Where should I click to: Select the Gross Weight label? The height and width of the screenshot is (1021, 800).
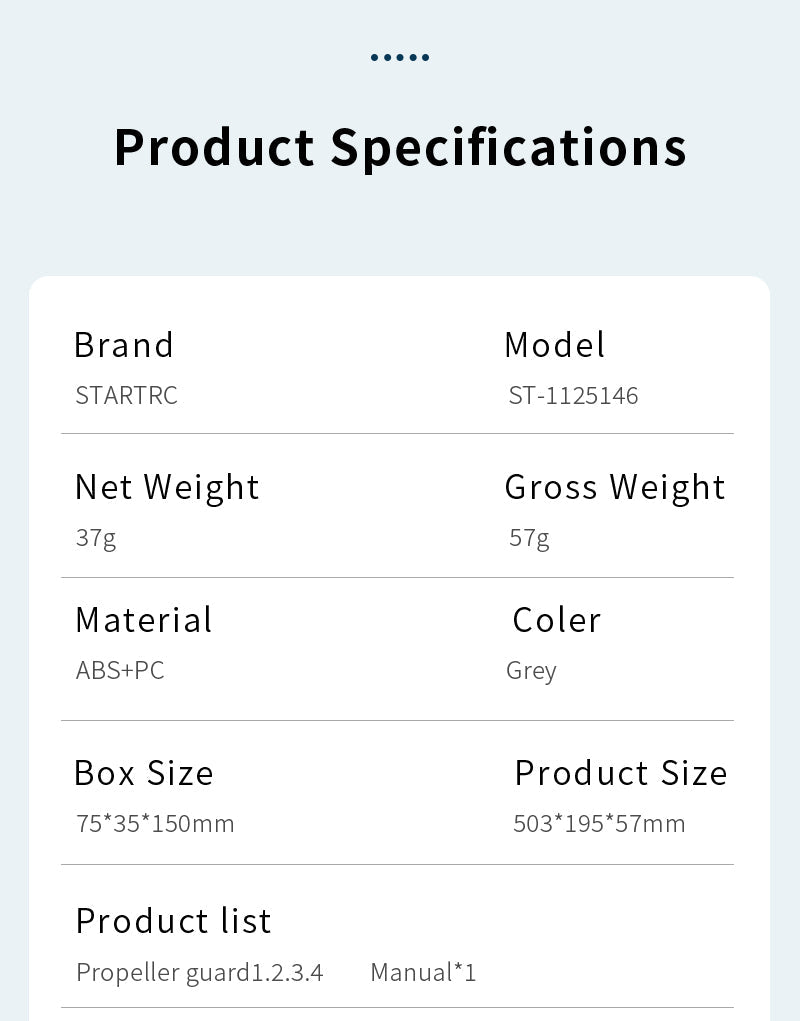[x=615, y=487]
